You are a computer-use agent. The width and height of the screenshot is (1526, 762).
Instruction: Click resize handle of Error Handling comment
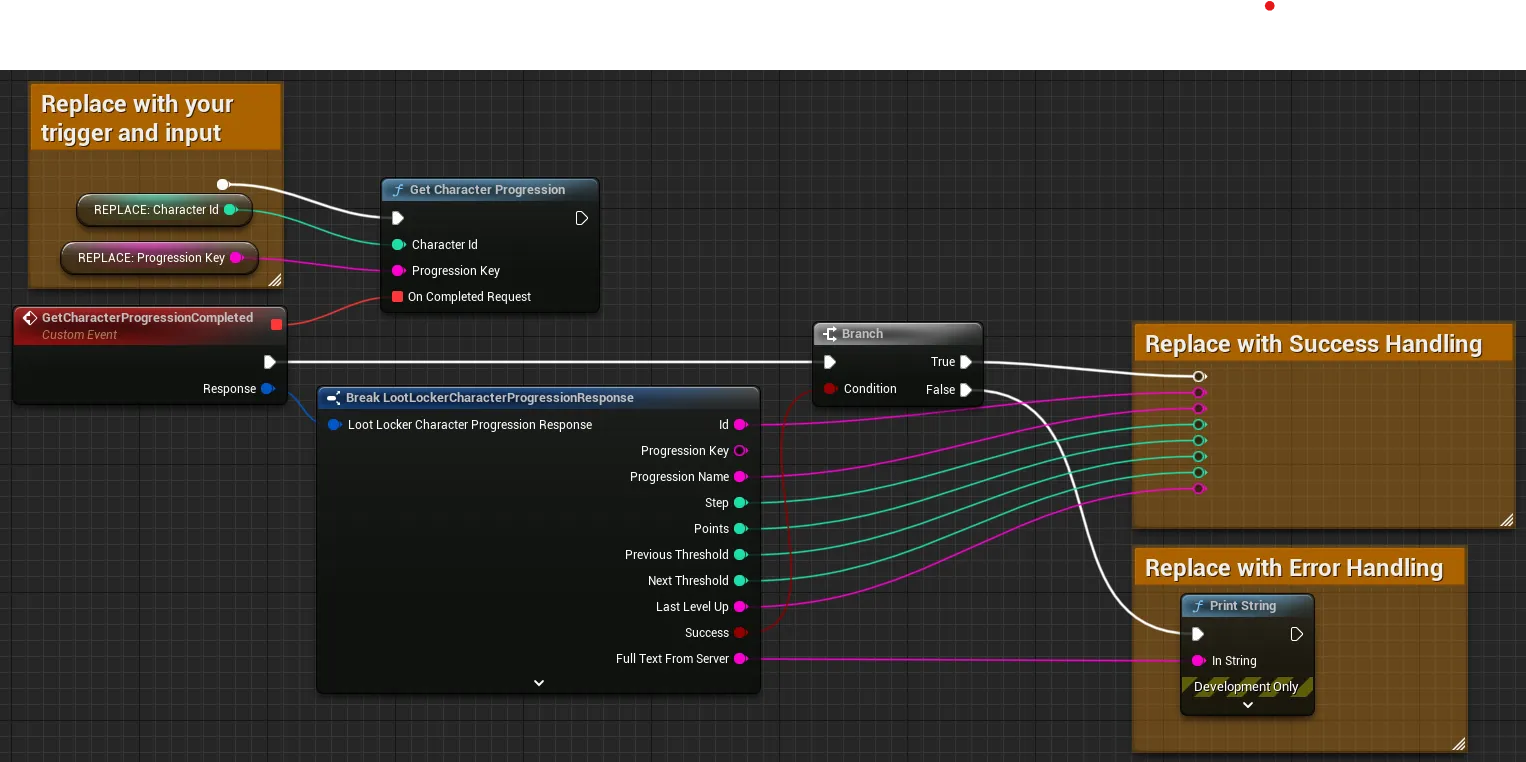click(x=1459, y=744)
